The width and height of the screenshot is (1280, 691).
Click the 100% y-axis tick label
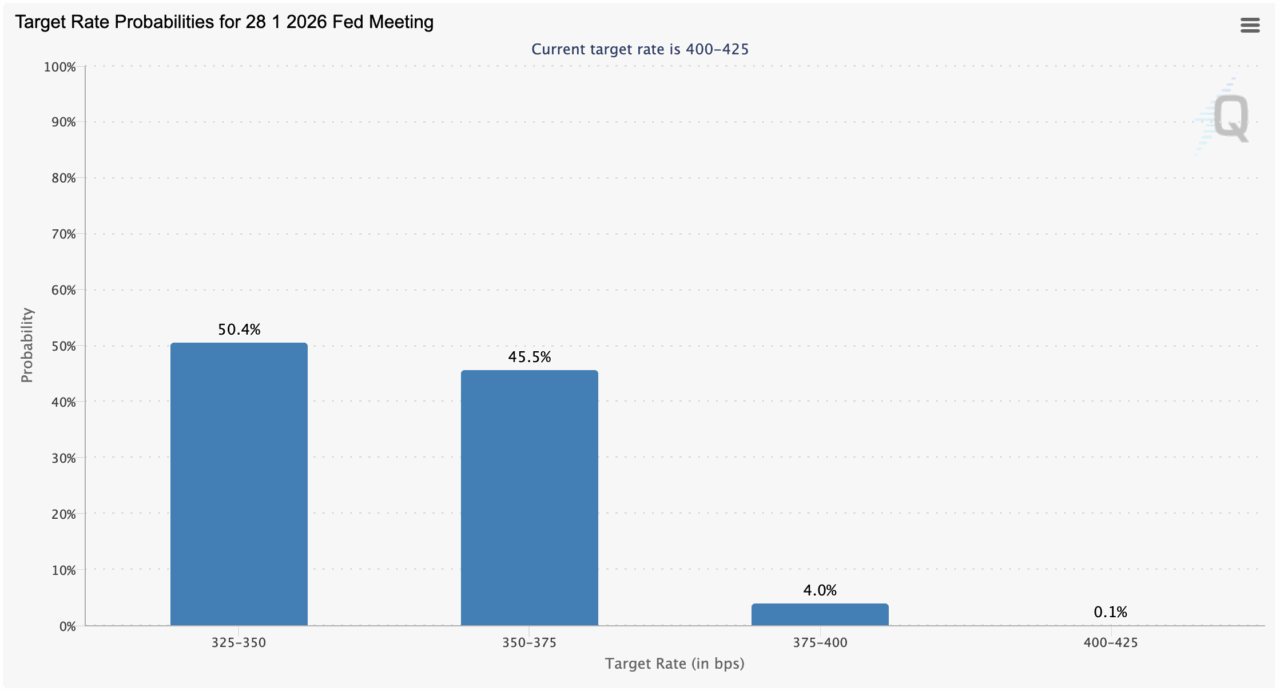59,67
